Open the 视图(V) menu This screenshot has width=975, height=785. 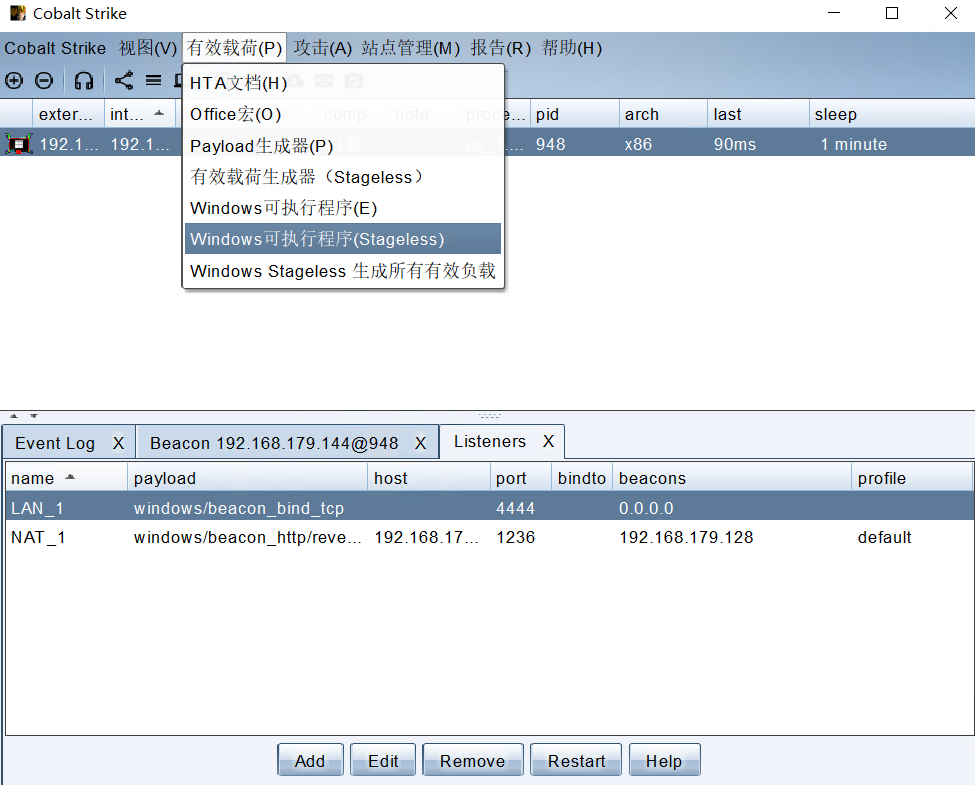(x=148, y=48)
